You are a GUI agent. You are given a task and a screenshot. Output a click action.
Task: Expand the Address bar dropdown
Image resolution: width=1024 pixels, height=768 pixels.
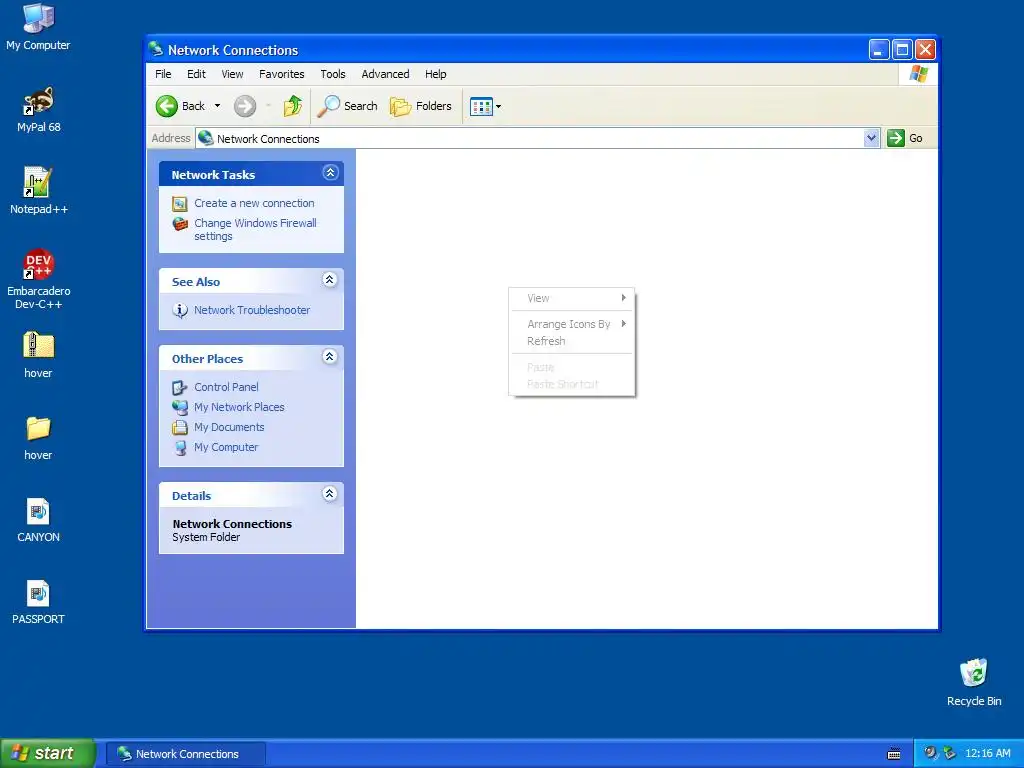coord(871,138)
